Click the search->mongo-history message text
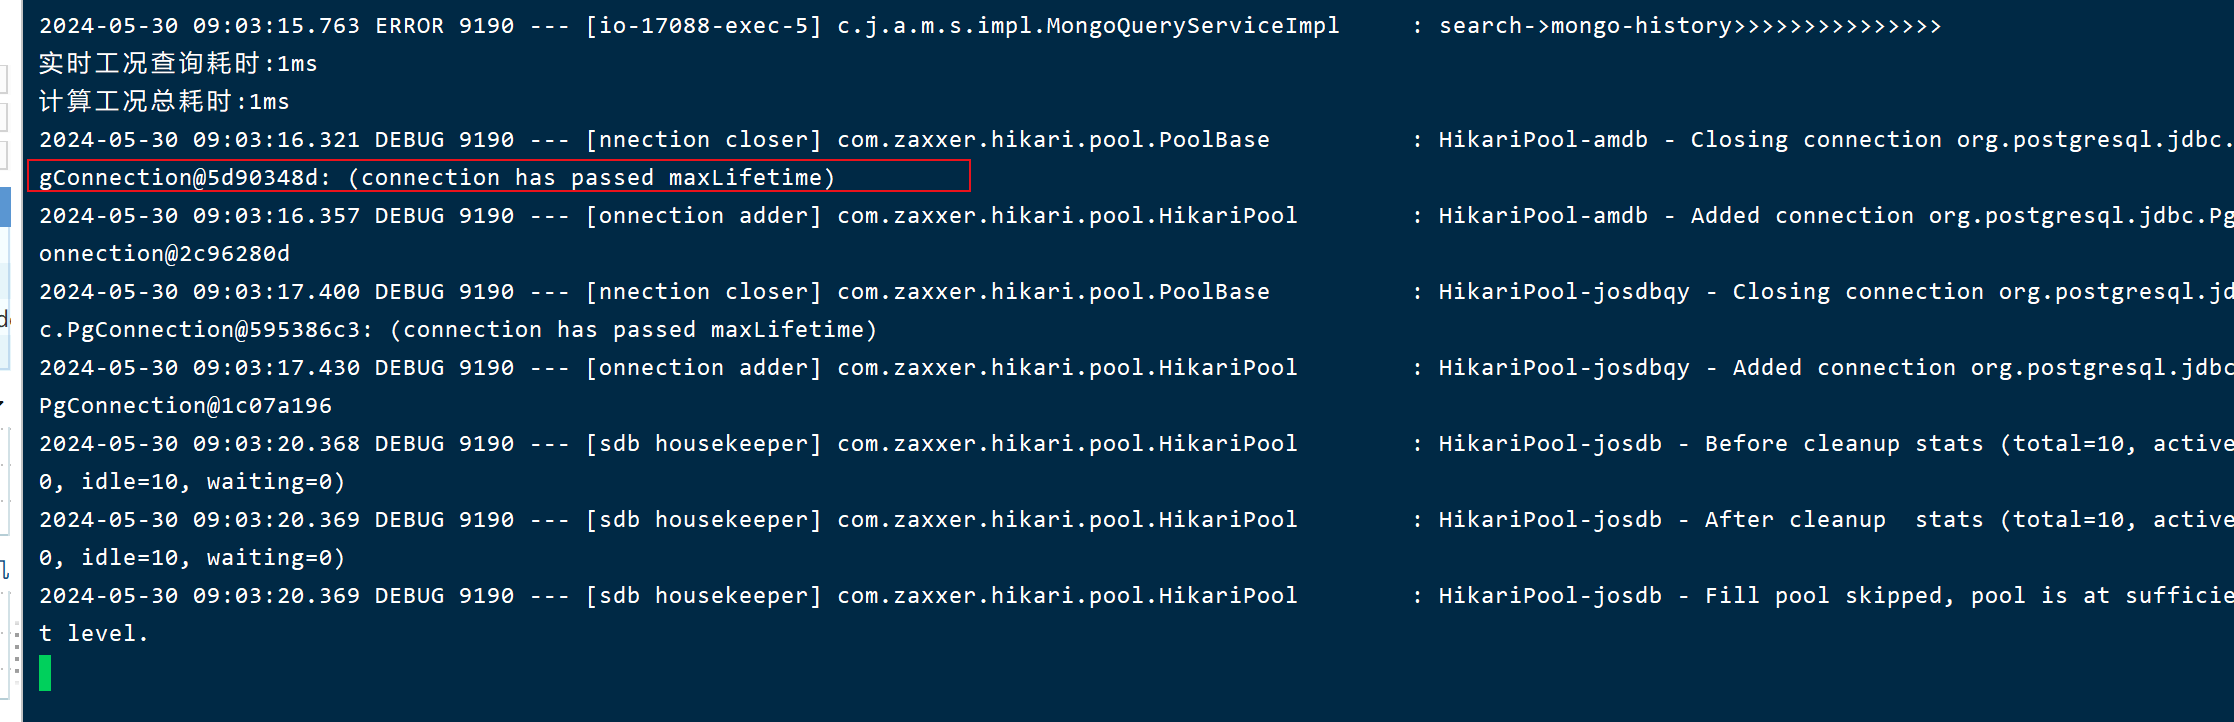The width and height of the screenshot is (2234, 722). 1690,26
